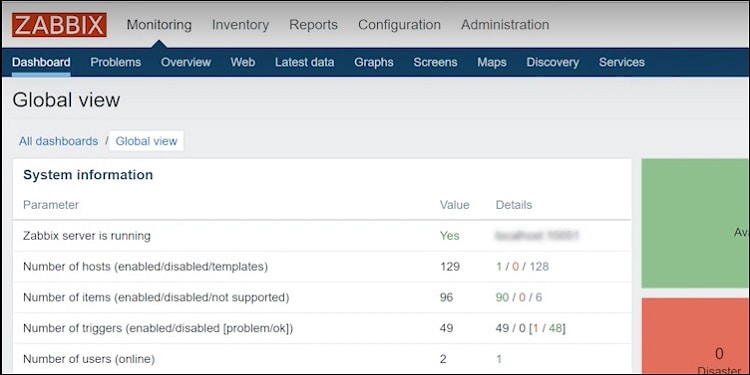The width and height of the screenshot is (750, 375).
Task: Click the hosts value 129
Action: (x=450, y=266)
